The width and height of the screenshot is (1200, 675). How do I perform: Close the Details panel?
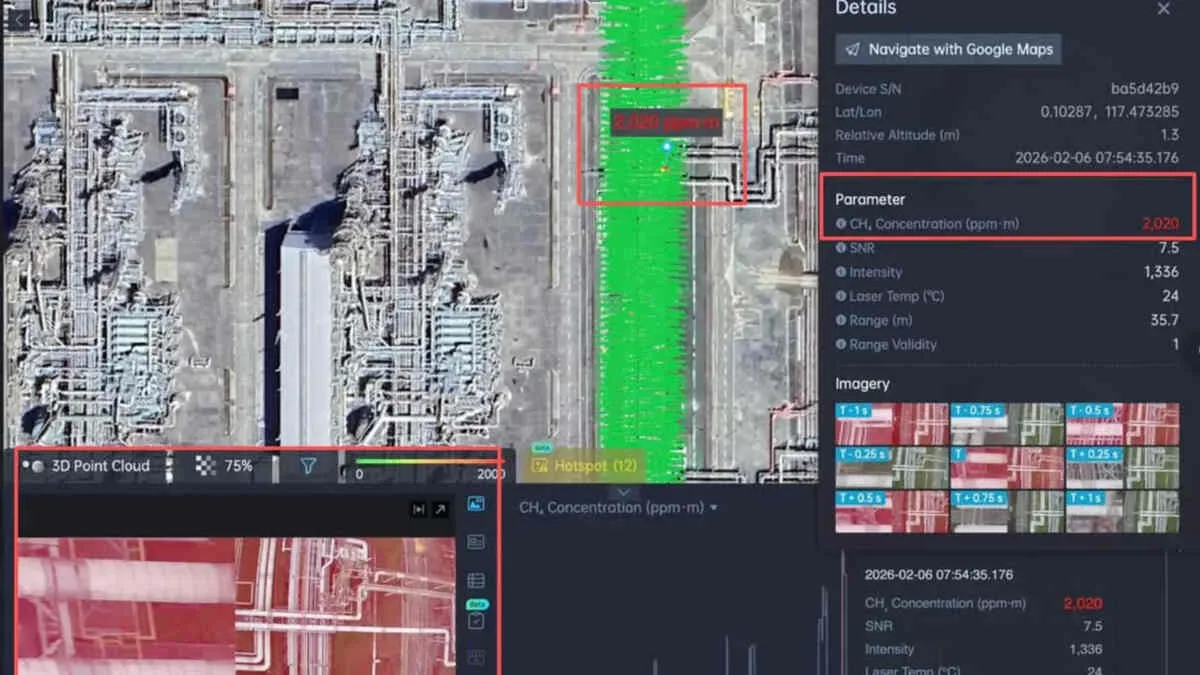coord(1163,9)
